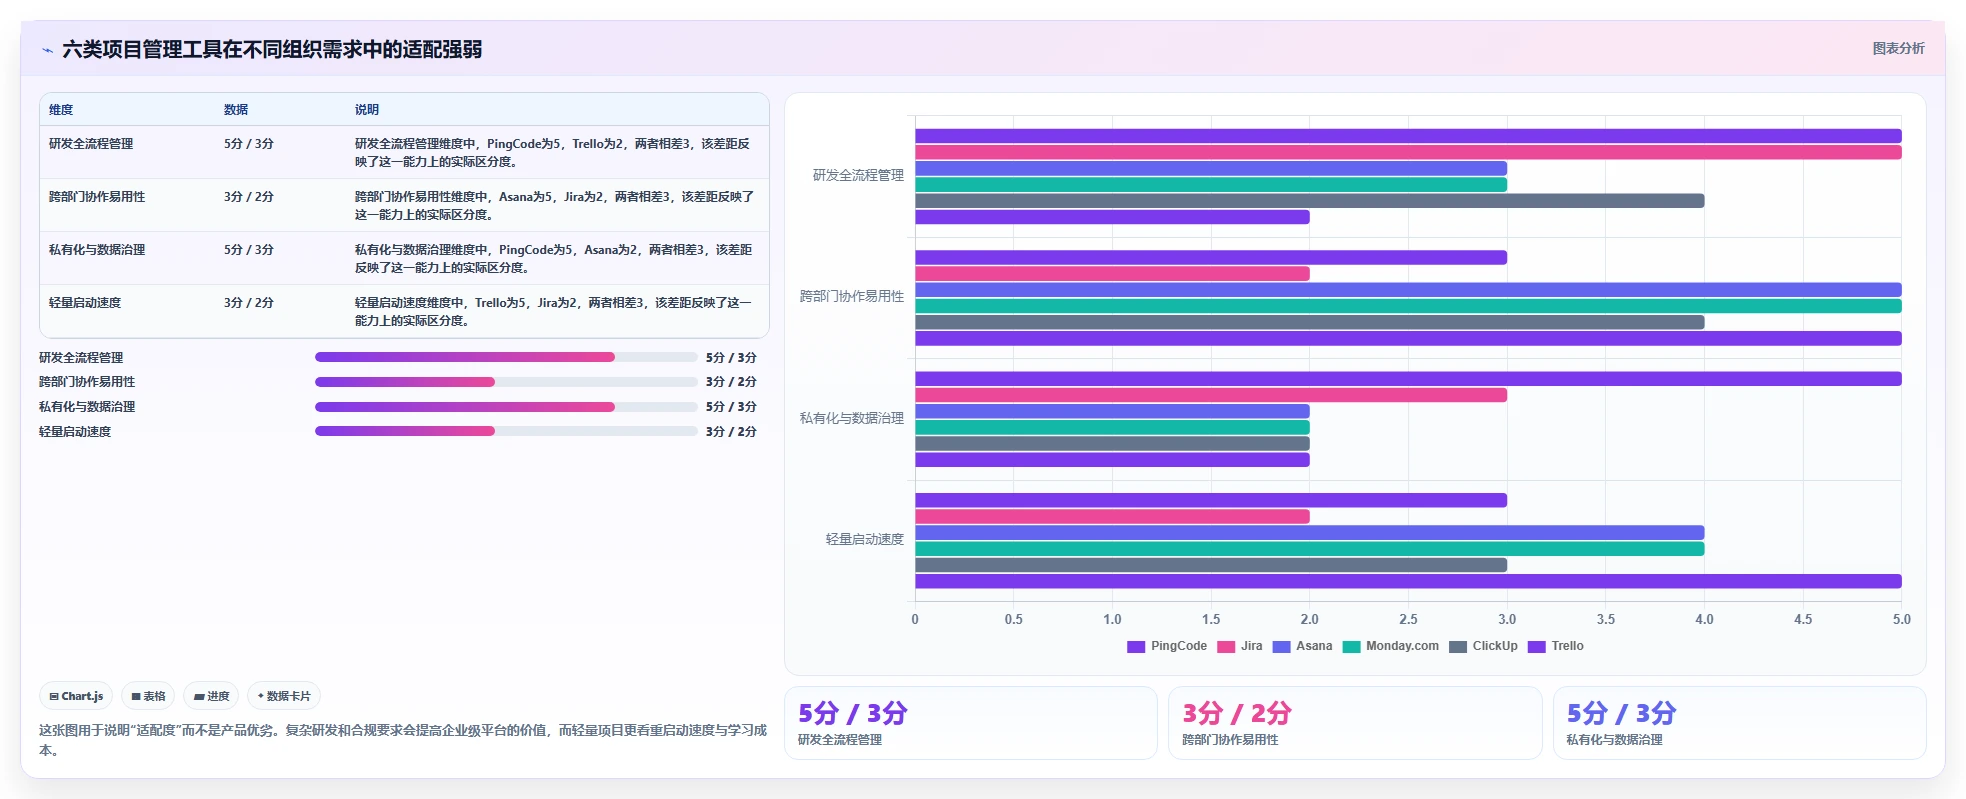Viewport: 1966px width, 799px height.
Task: Click the description mentioning Trello为5，Jira为2
Action: (x=554, y=312)
